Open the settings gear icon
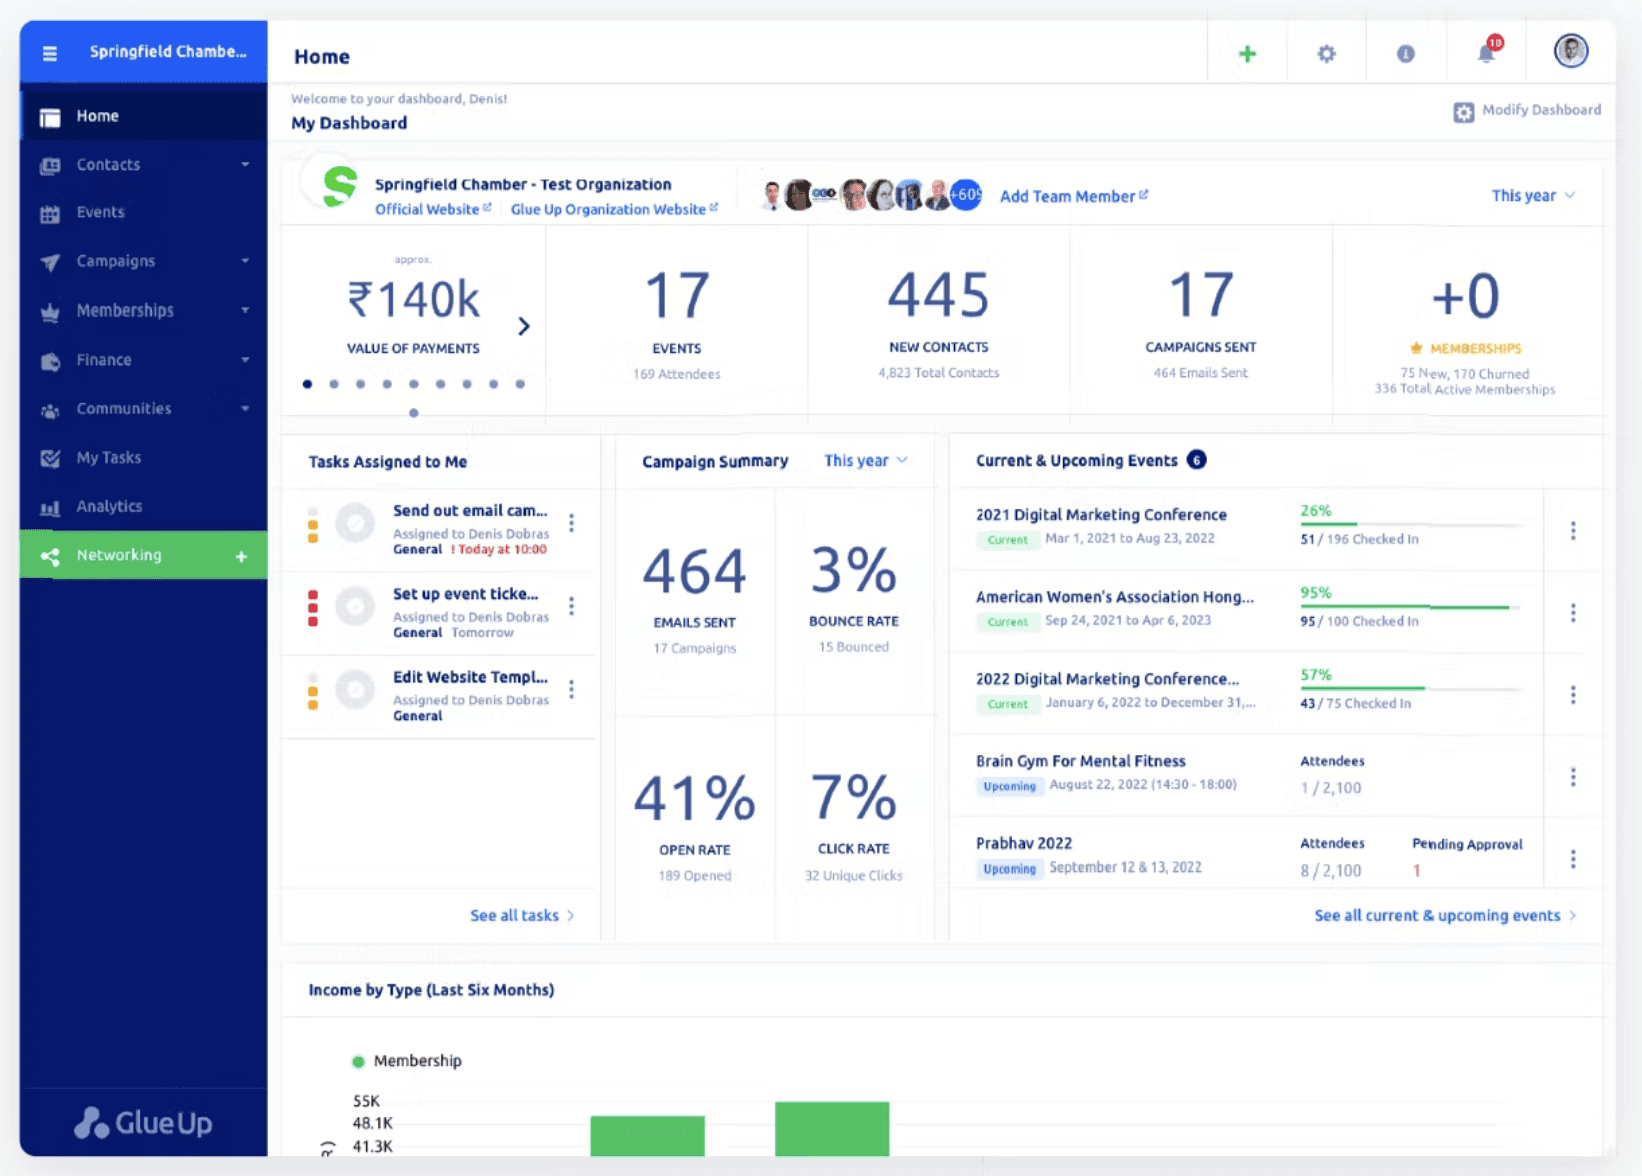This screenshot has height=1176, width=1642. point(1326,54)
